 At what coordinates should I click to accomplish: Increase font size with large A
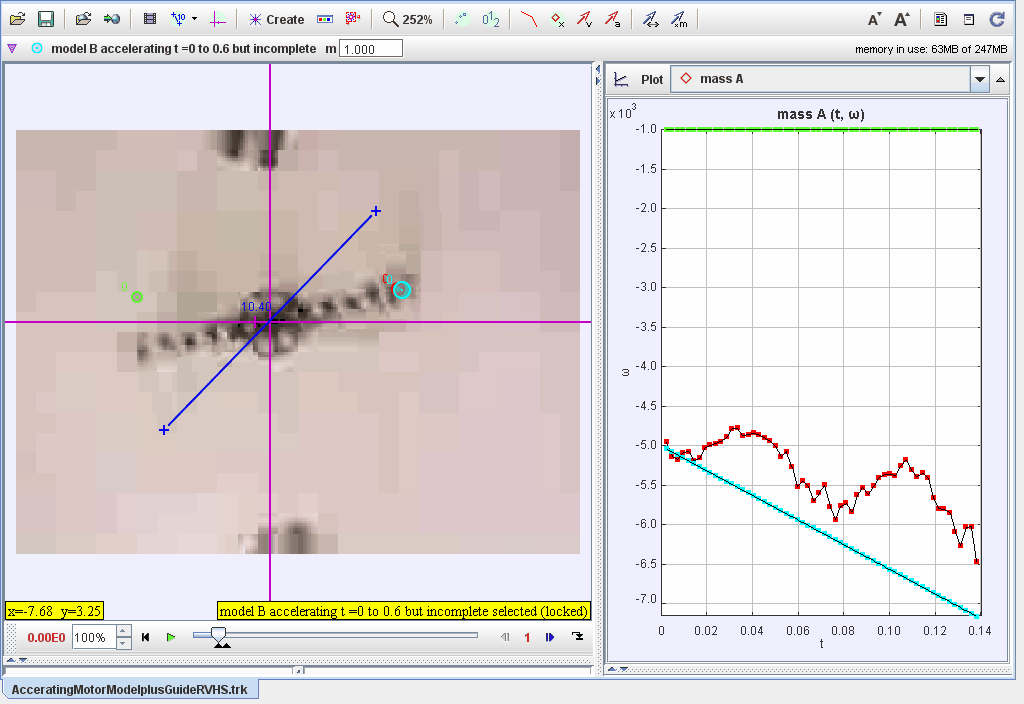pyautogui.click(x=902, y=20)
